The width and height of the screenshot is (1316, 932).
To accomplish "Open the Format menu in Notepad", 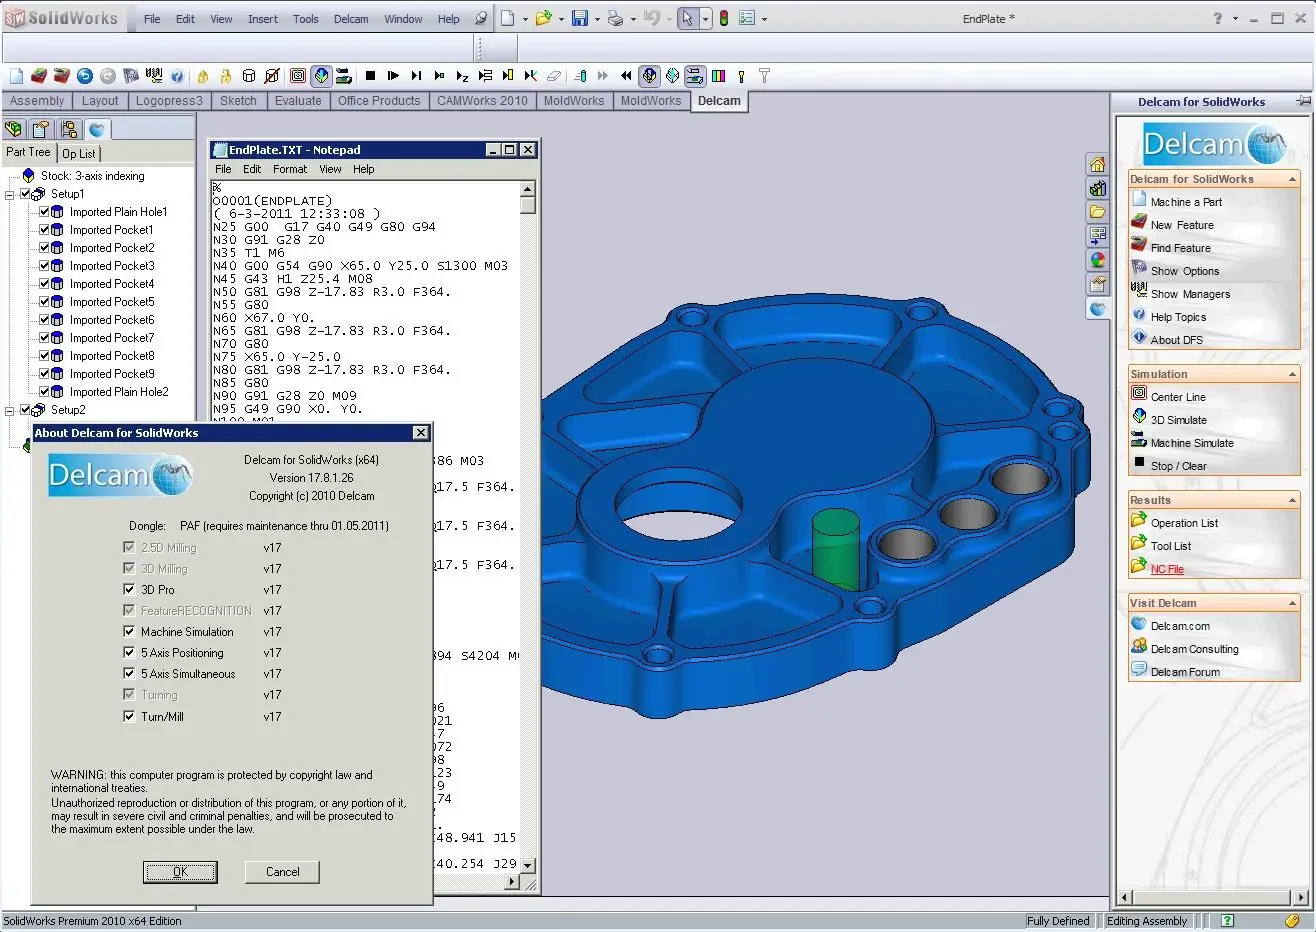I will click(x=290, y=169).
